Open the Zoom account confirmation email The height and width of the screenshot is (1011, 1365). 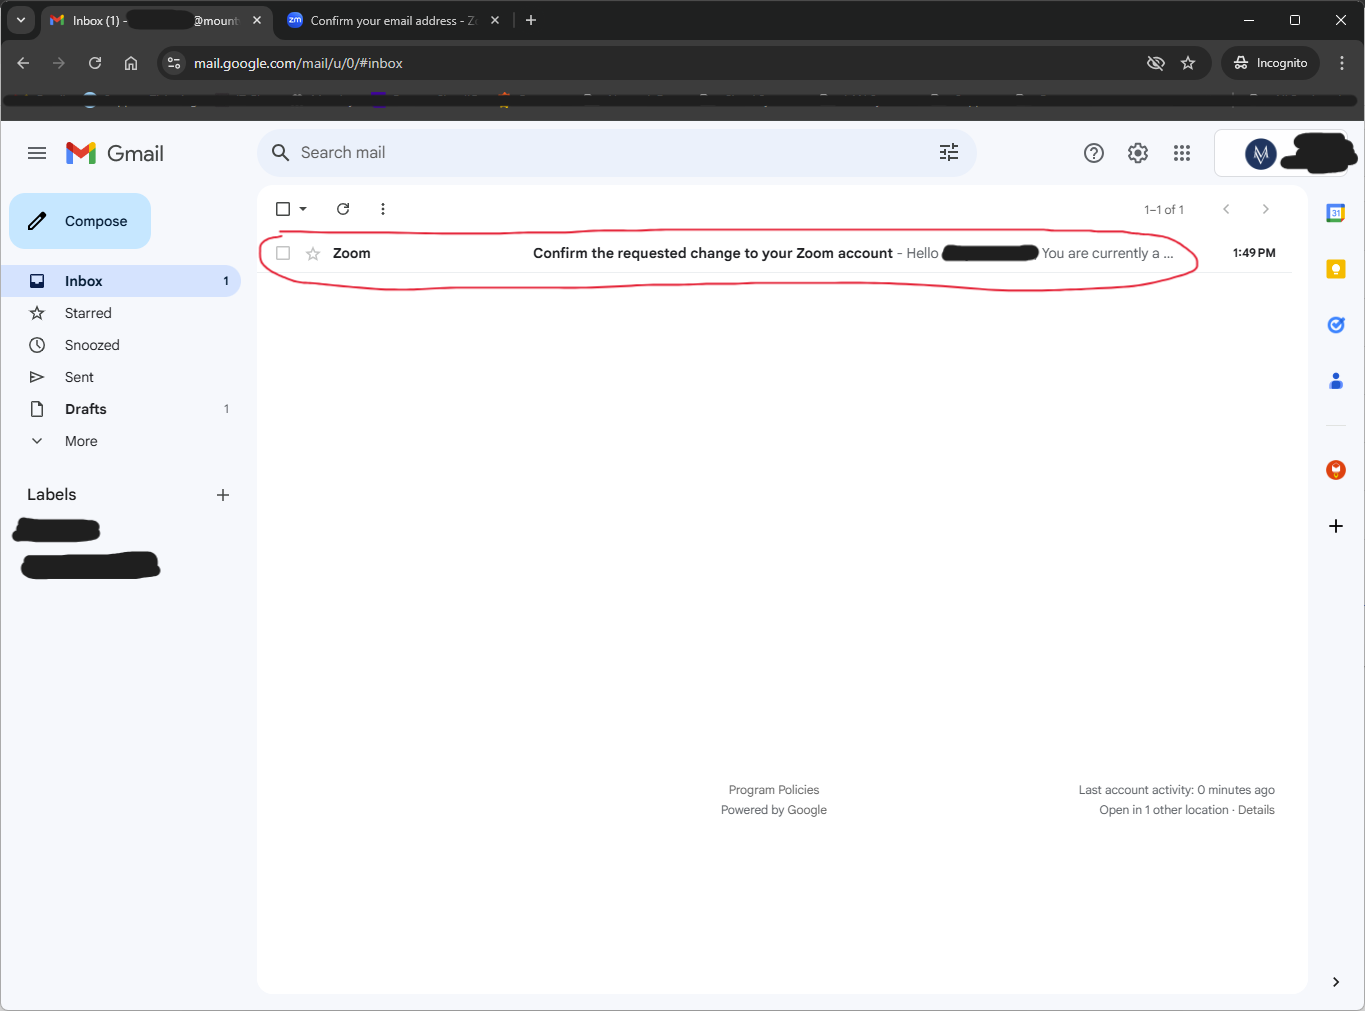(775, 253)
